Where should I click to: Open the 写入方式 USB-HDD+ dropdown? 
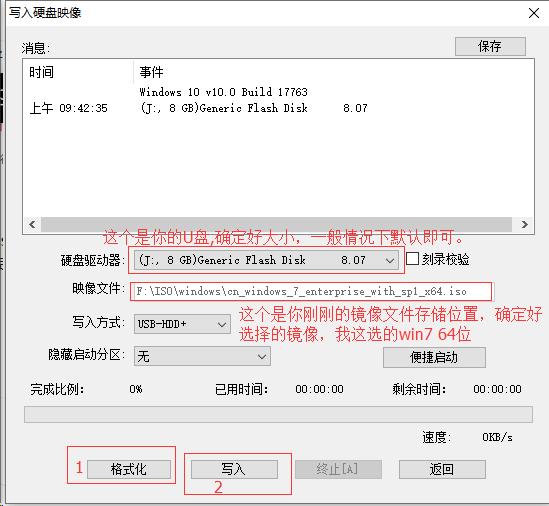182,324
